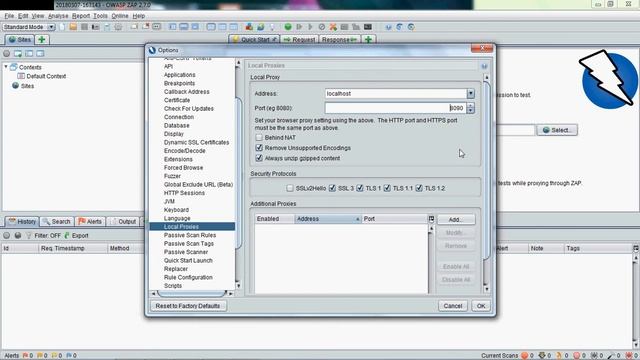The height and width of the screenshot is (360, 640).
Task: Click the Add... button for additional proxies
Action: (x=456, y=220)
